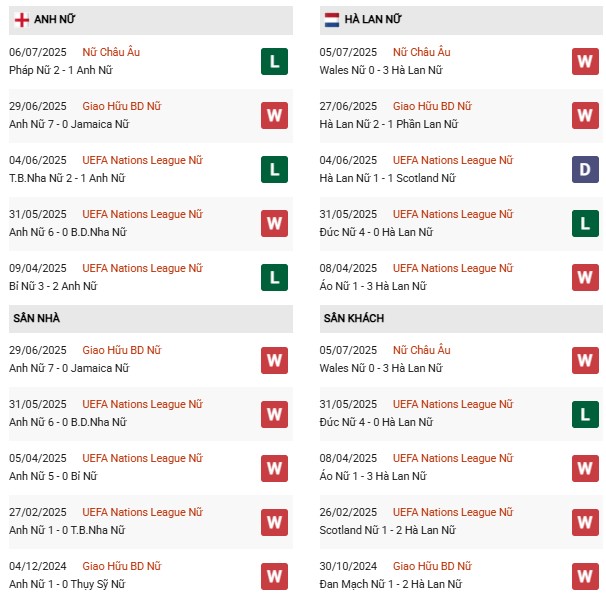Click the W badge for Đan Mạch Nữ 1-2 Hà Lan Nữ
The height and width of the screenshot is (601, 606).
585,576
